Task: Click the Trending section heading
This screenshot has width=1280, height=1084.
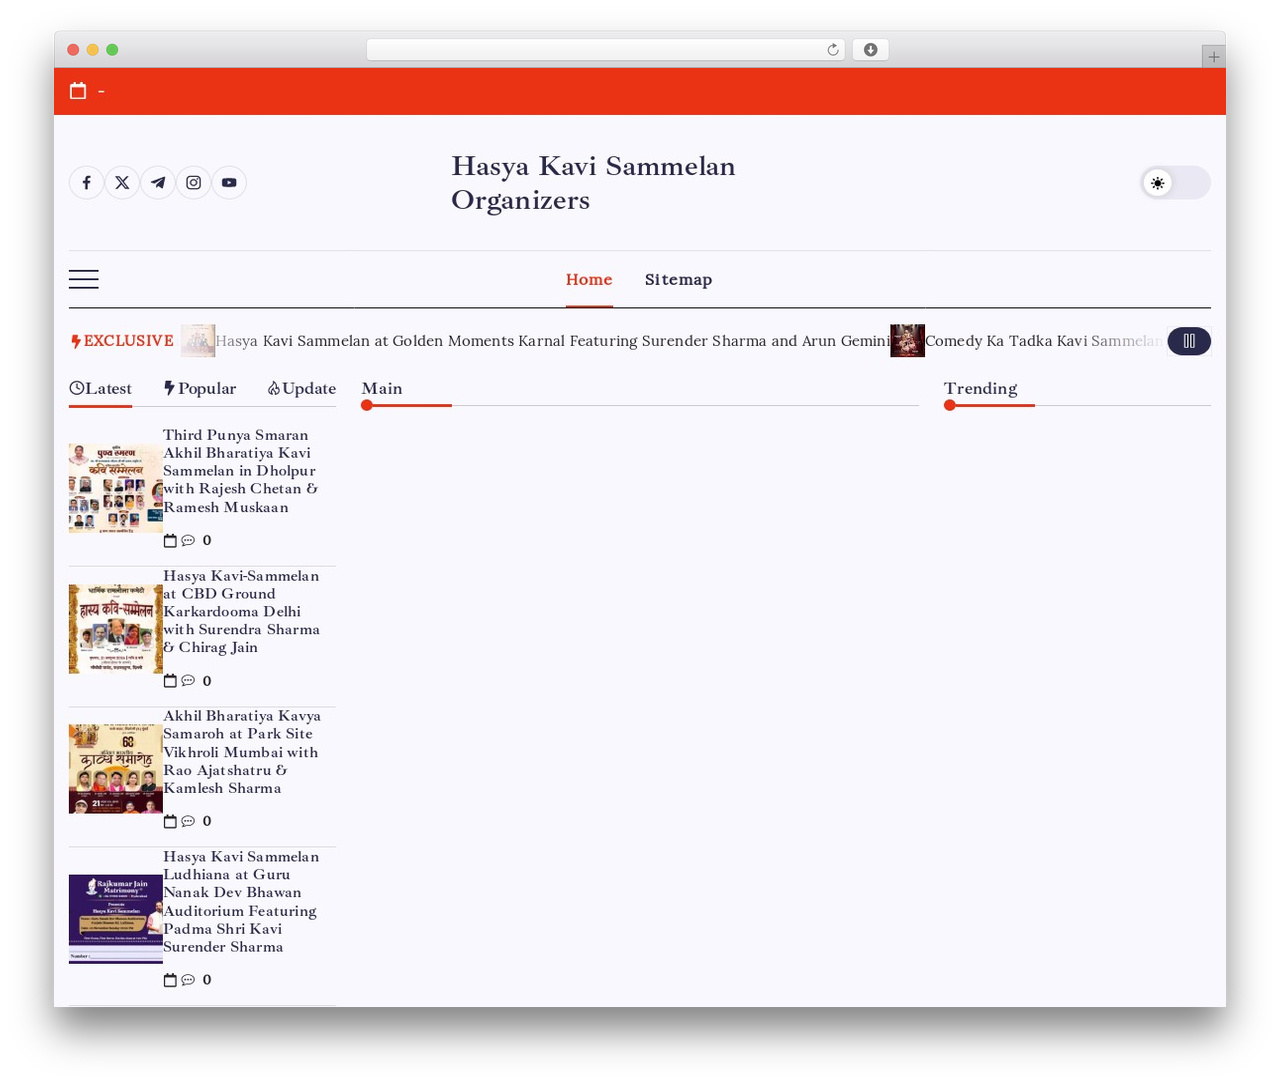Action: [x=980, y=389]
